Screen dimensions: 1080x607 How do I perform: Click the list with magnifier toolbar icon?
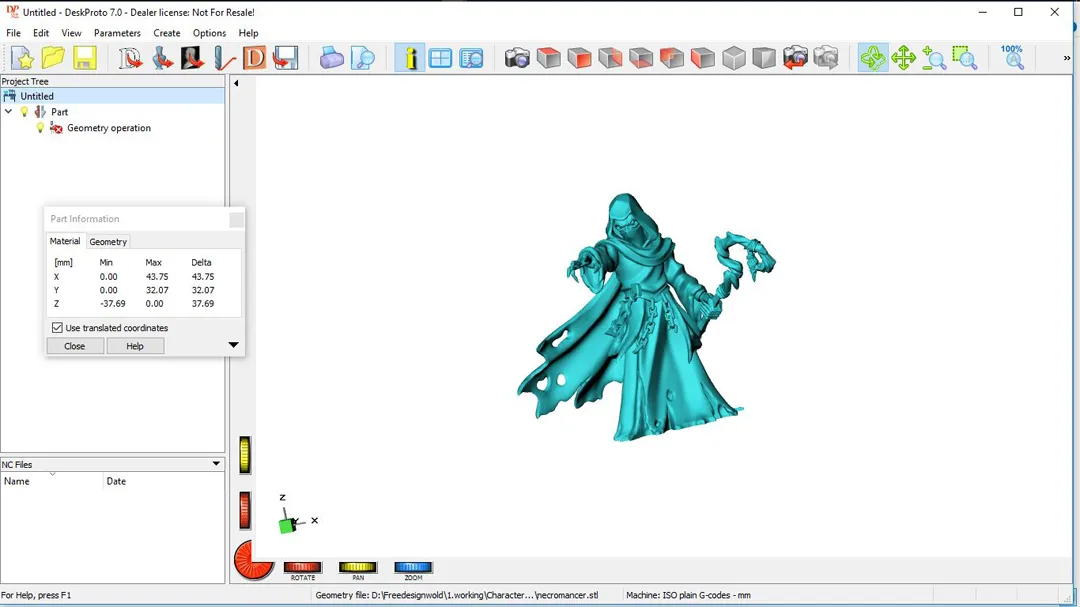(471, 58)
